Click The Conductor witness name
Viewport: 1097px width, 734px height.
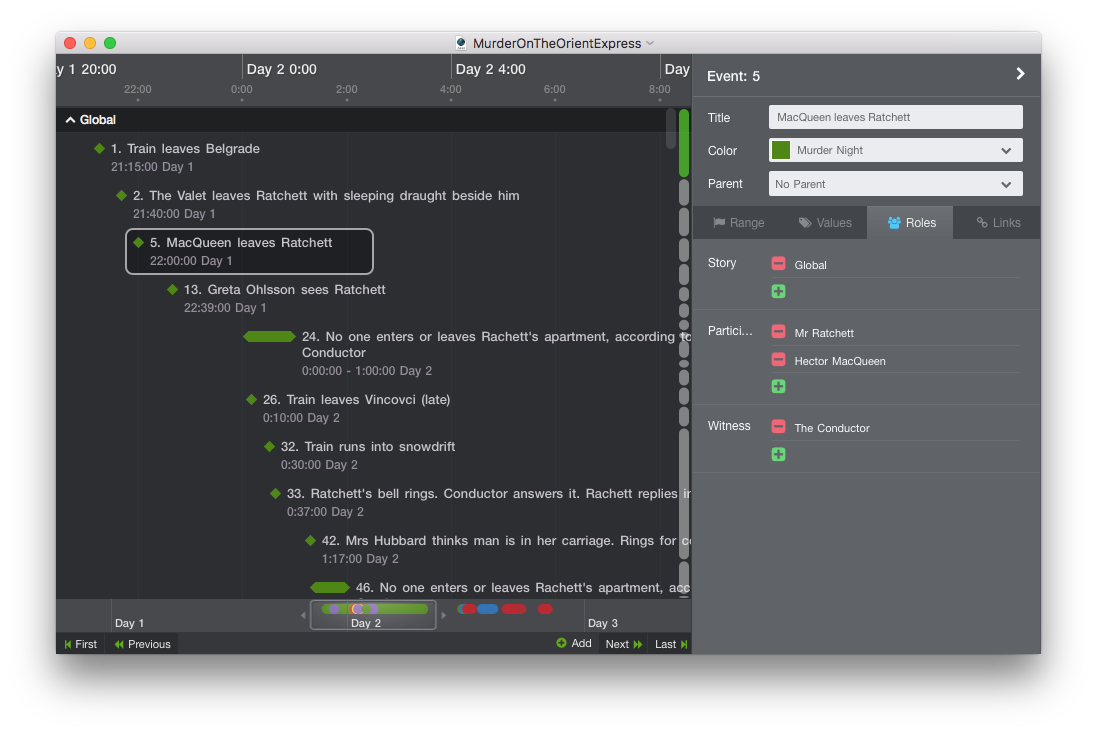[832, 428]
